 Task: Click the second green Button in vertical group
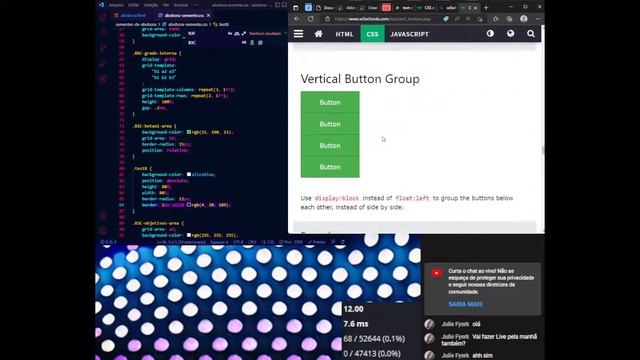click(330, 124)
